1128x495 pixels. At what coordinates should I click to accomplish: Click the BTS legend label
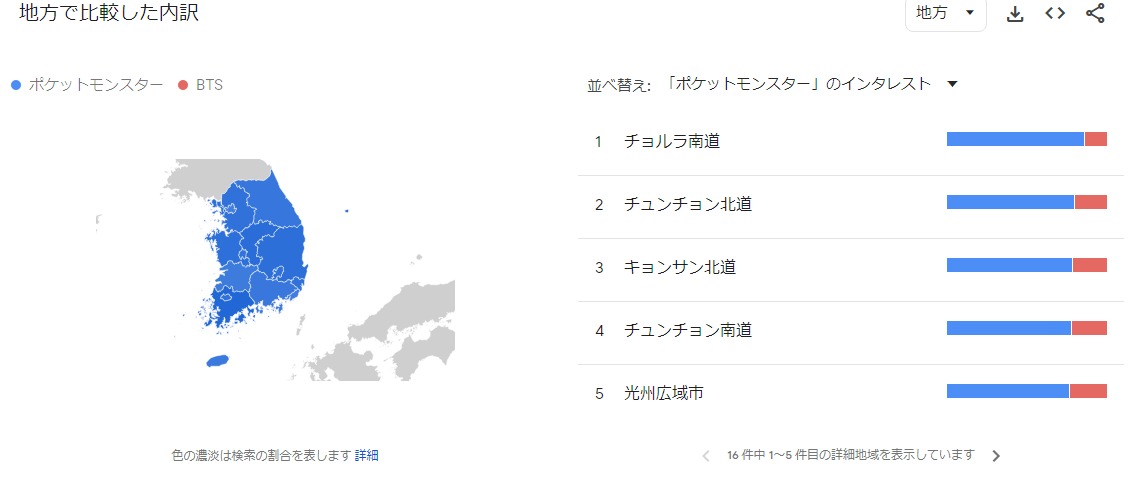click(x=209, y=85)
